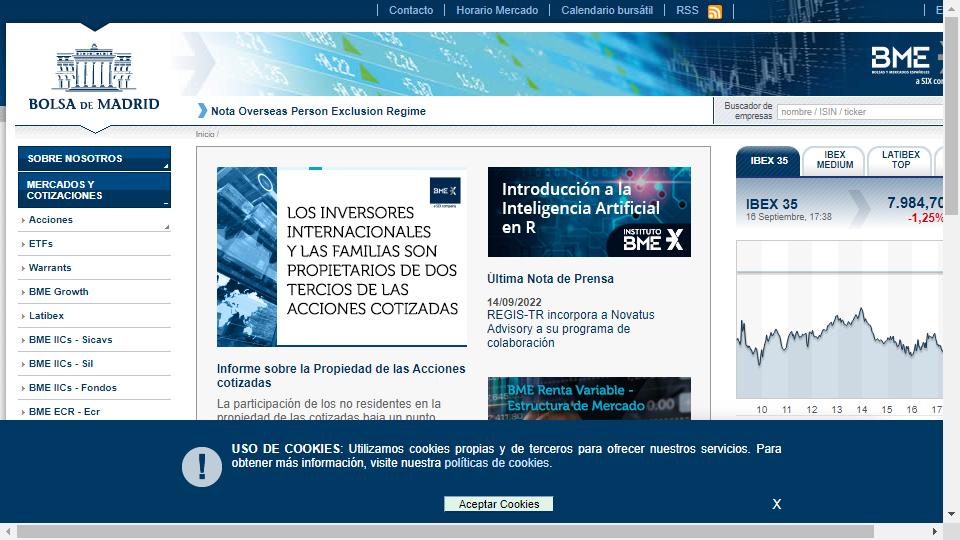The image size is (960, 540).
Task: Open BME IICs - Sil menu item
Action: pos(61,364)
